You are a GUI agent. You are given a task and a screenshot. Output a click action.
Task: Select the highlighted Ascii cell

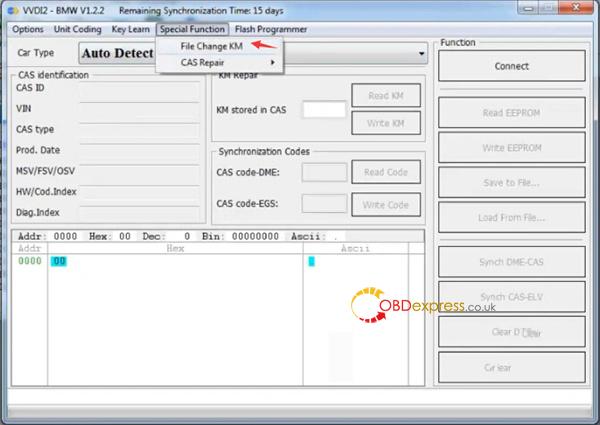click(x=311, y=261)
